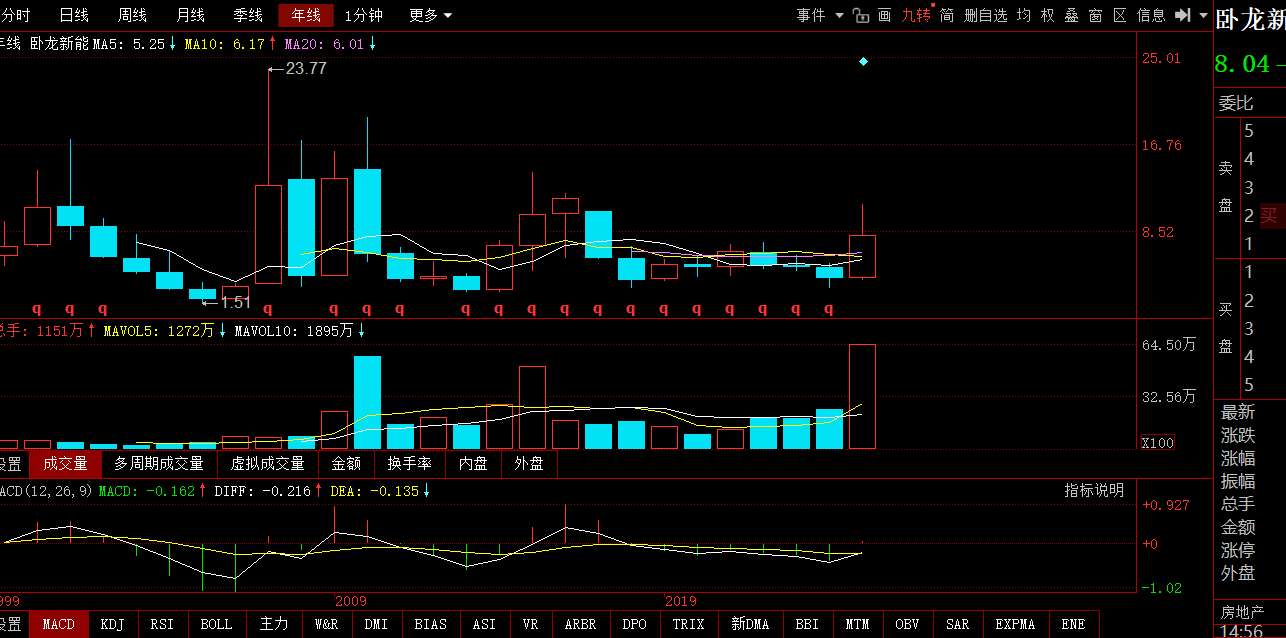
Task: Open the 画 drawing tools
Action: (x=884, y=15)
